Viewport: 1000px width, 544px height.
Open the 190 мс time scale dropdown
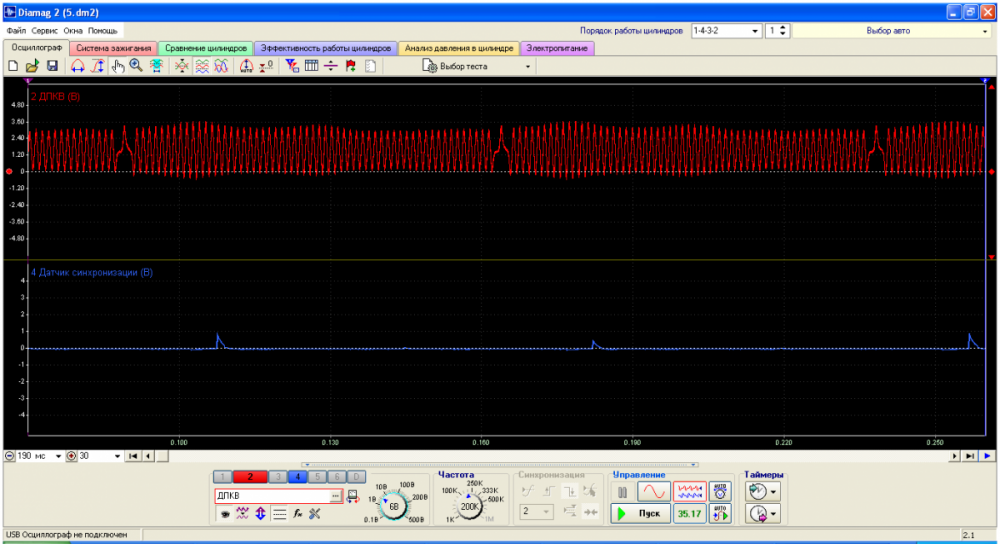(58, 456)
